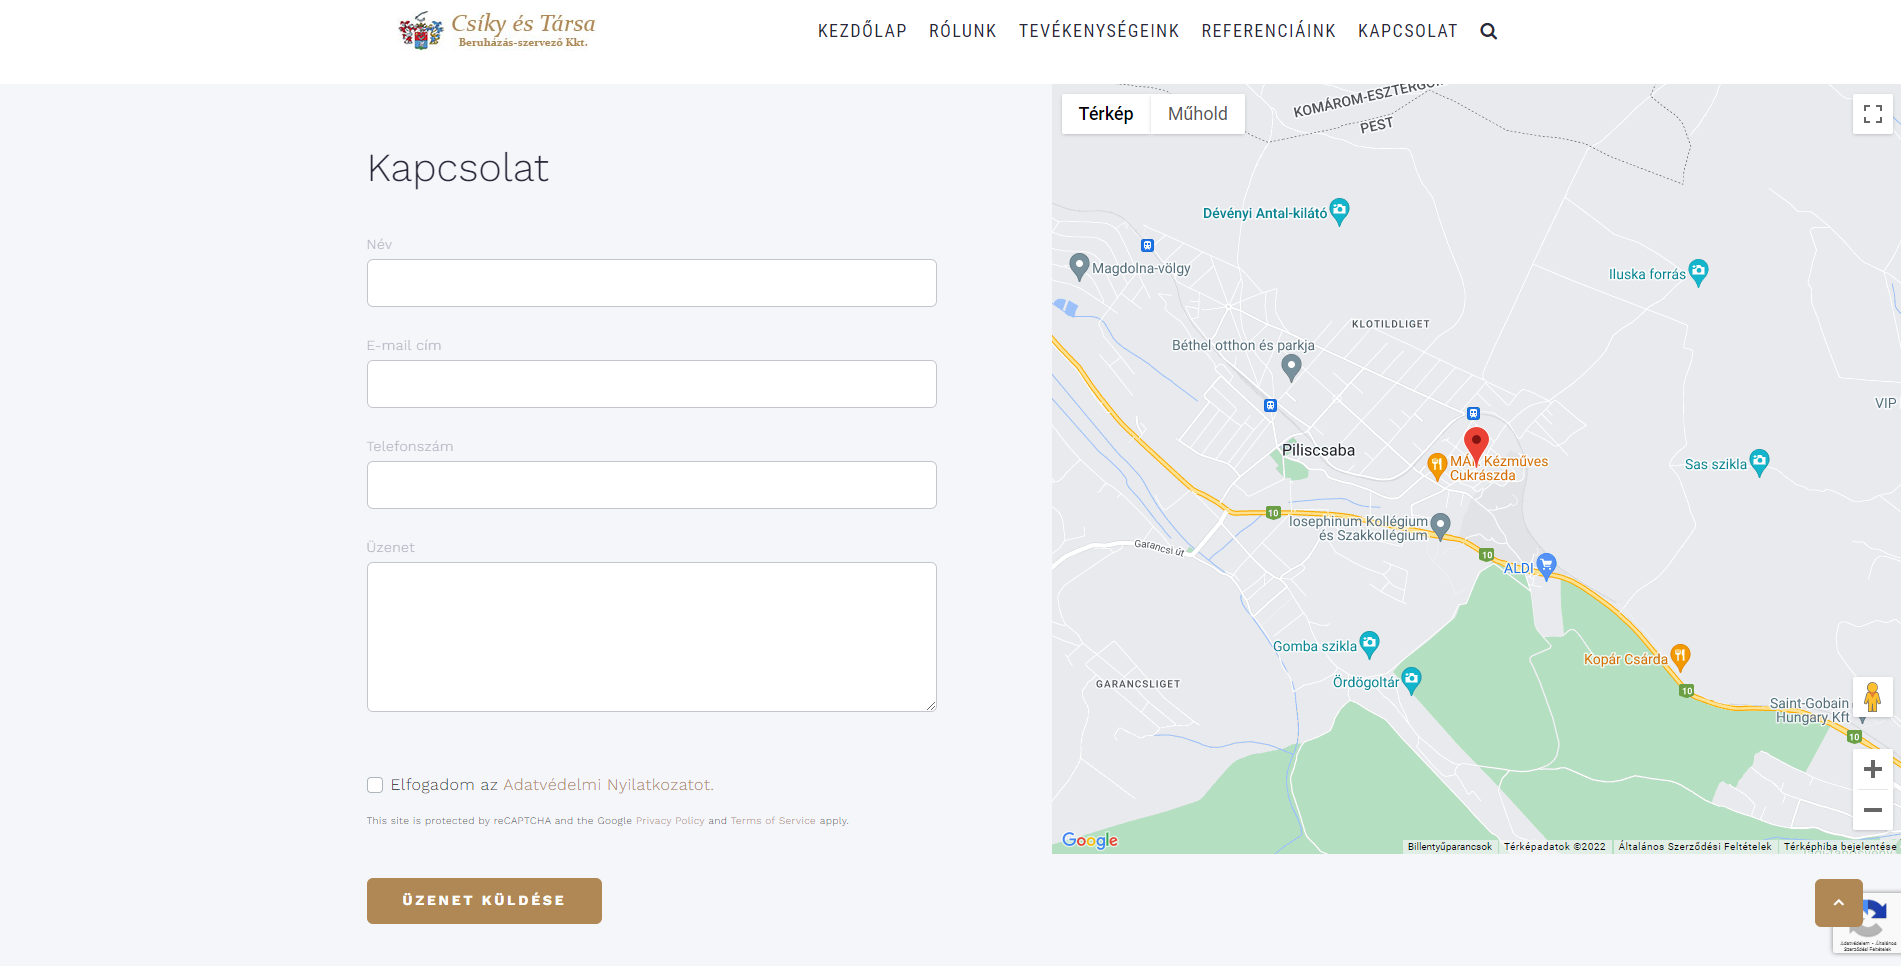Zoom out on the map

1872,810
